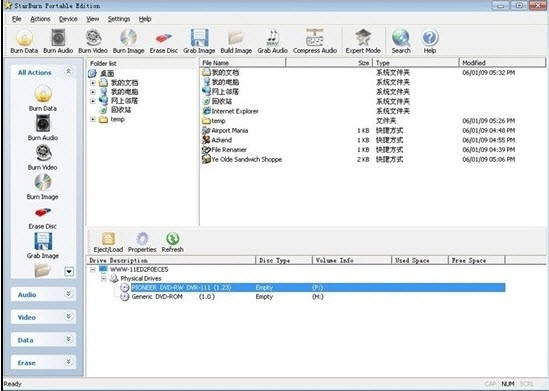Sort files by Size column header
This screenshot has width=549, height=391.
pyautogui.click(x=329, y=63)
